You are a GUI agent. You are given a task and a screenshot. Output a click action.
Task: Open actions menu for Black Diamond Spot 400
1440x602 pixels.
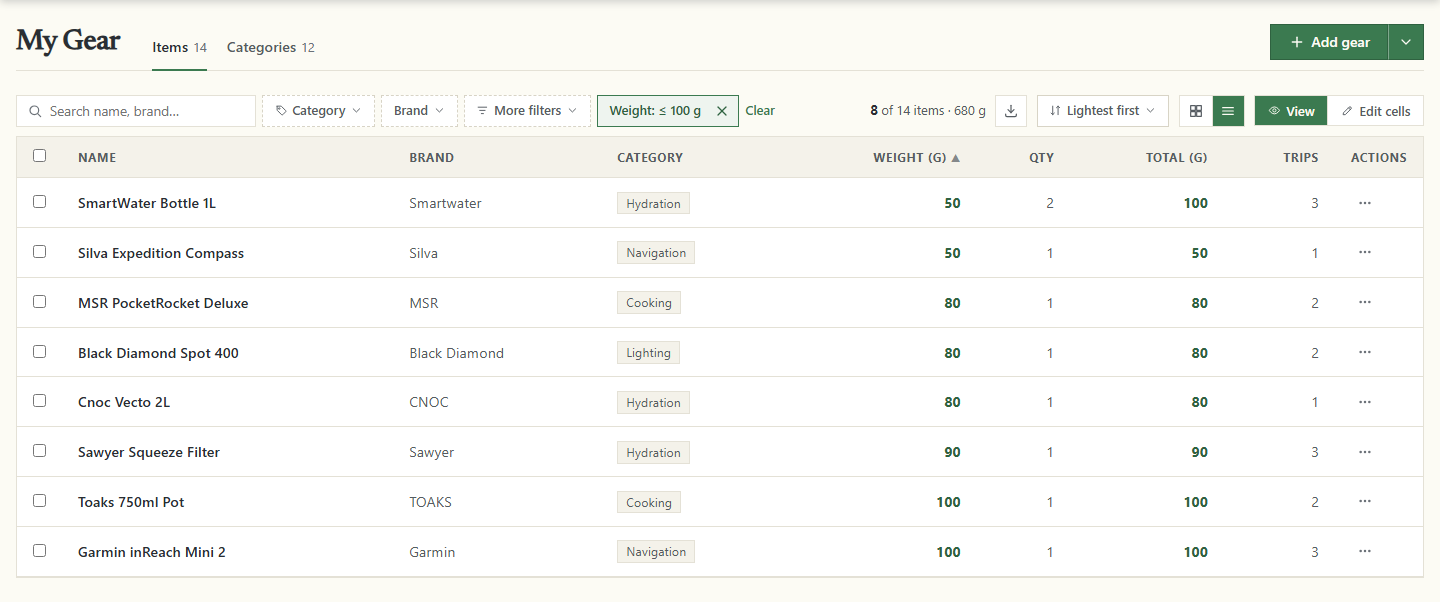click(1365, 353)
